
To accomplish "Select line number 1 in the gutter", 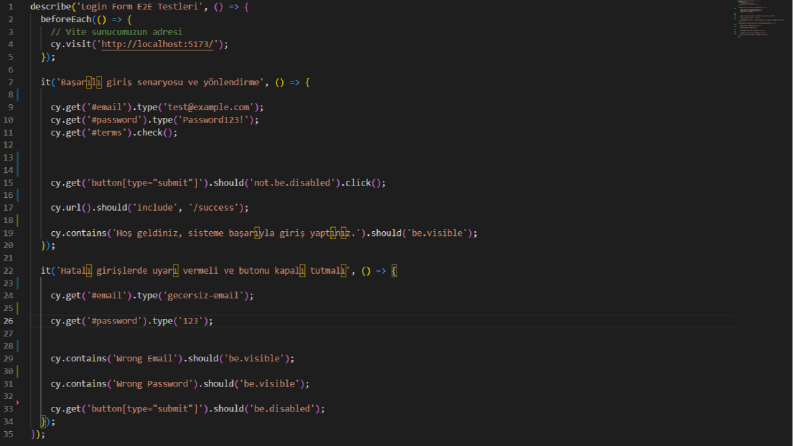I will tap(11, 7).
